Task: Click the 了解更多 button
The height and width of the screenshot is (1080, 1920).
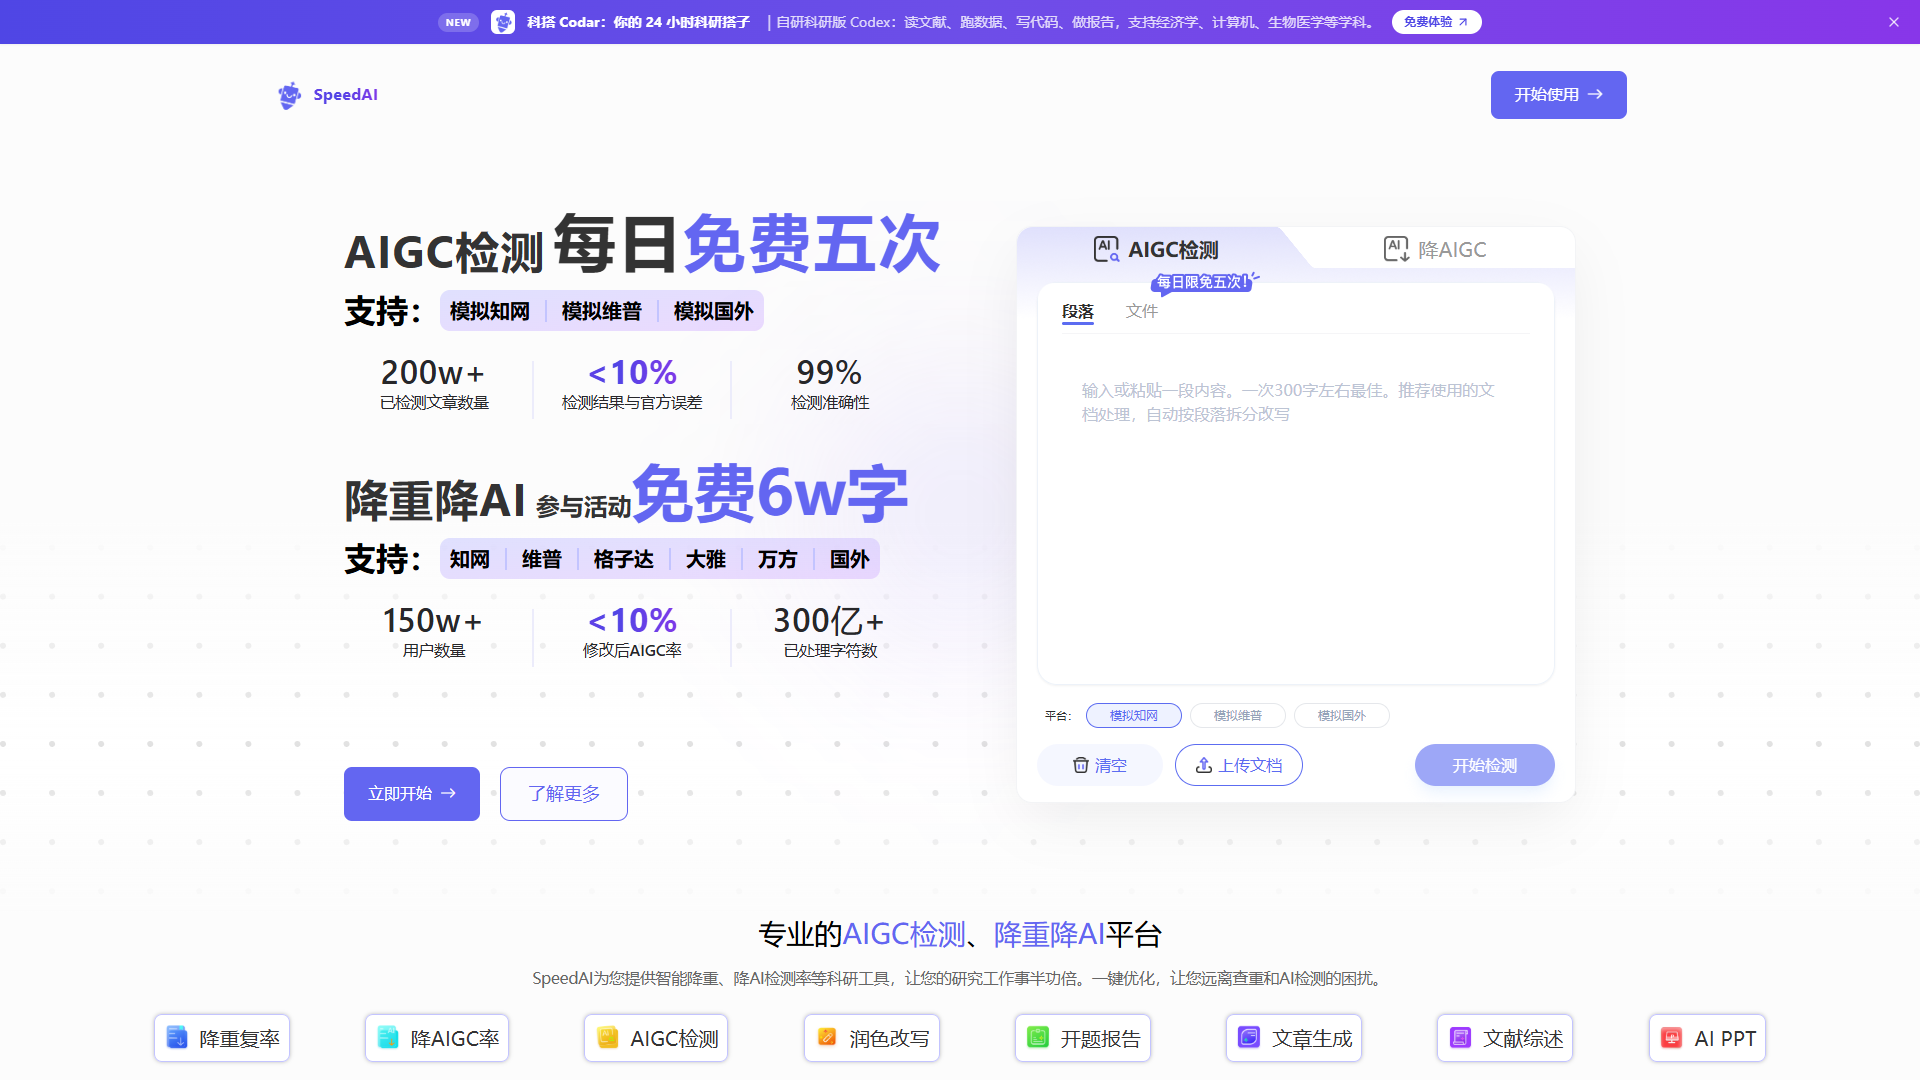Action: (x=564, y=794)
